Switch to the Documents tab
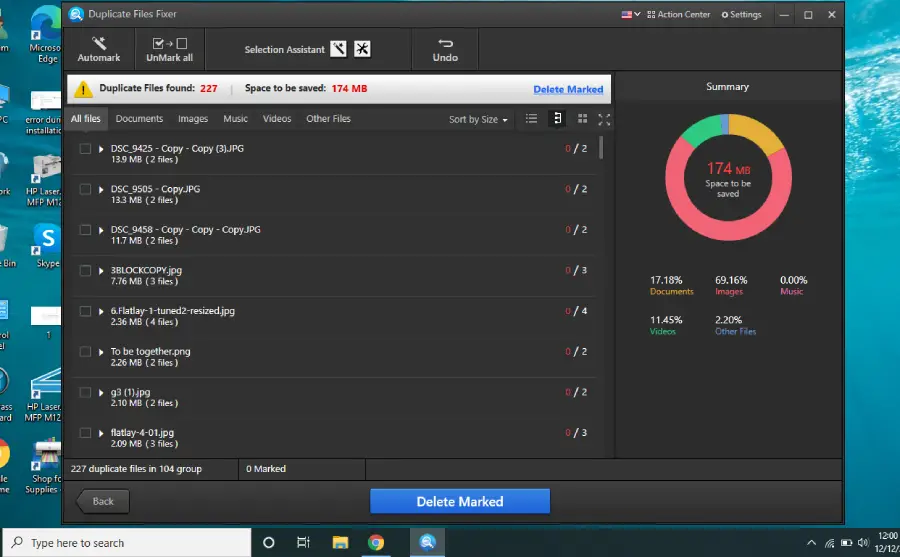 pos(139,119)
